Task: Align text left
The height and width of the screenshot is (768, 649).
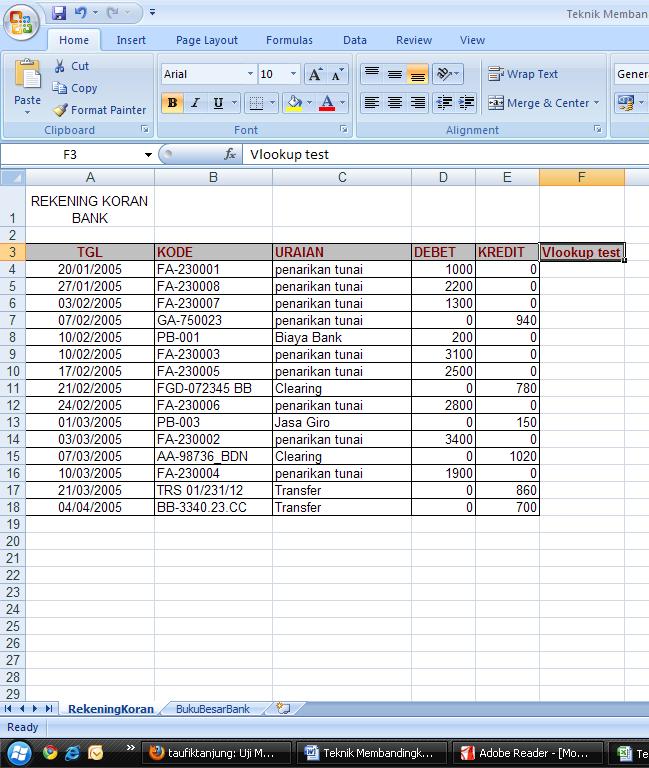Action: tap(372, 103)
